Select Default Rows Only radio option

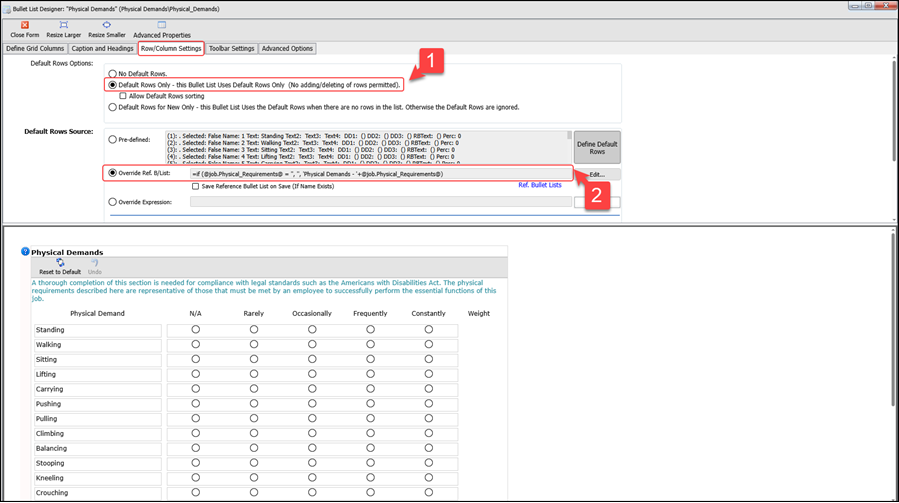pyautogui.click(x=112, y=85)
